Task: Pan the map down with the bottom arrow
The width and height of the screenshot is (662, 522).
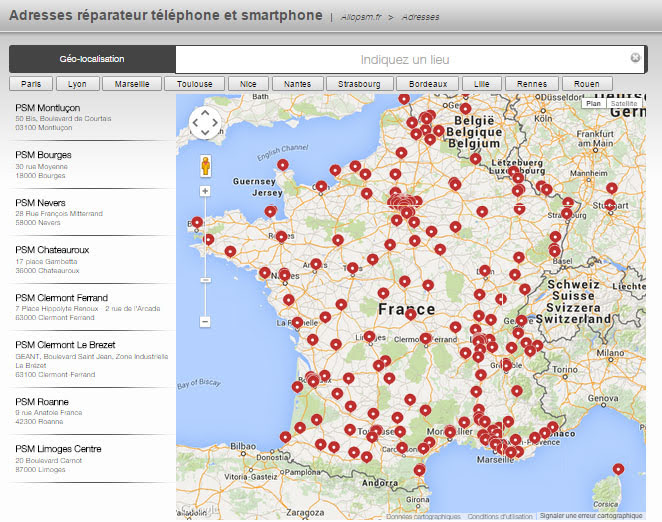Action: (205, 132)
